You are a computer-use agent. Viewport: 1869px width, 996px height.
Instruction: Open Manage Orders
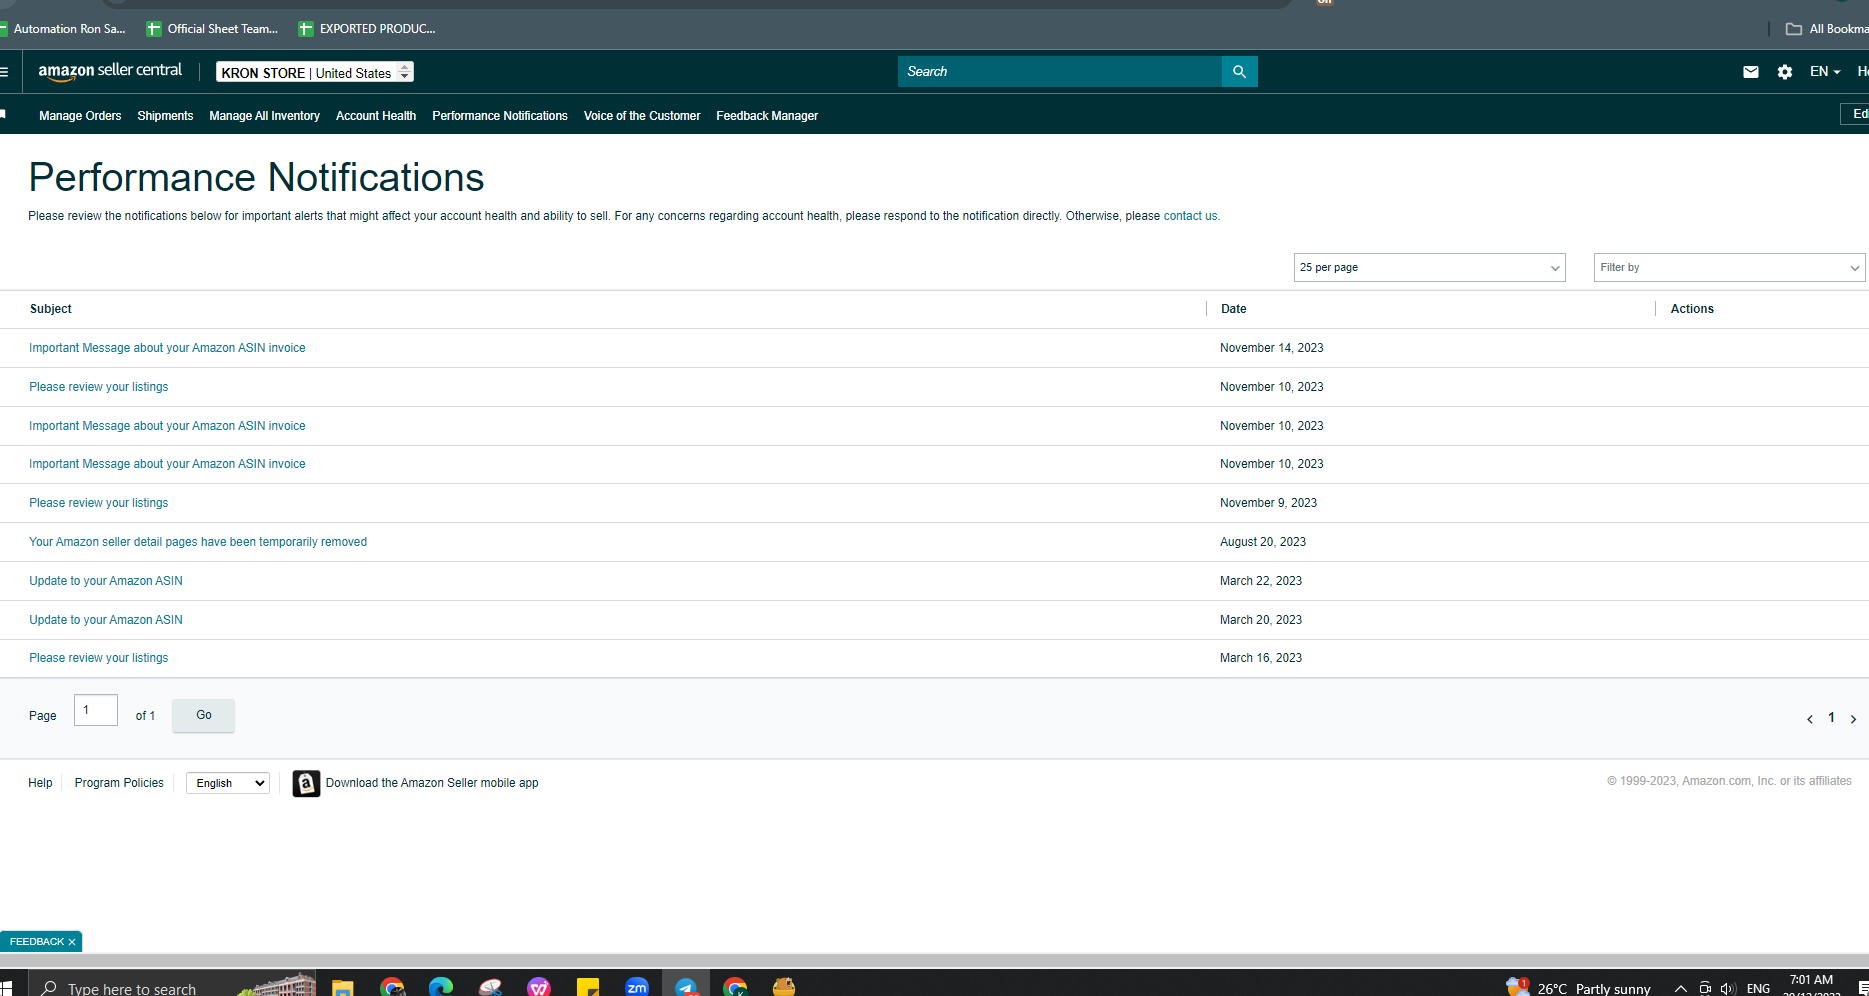[x=80, y=116]
